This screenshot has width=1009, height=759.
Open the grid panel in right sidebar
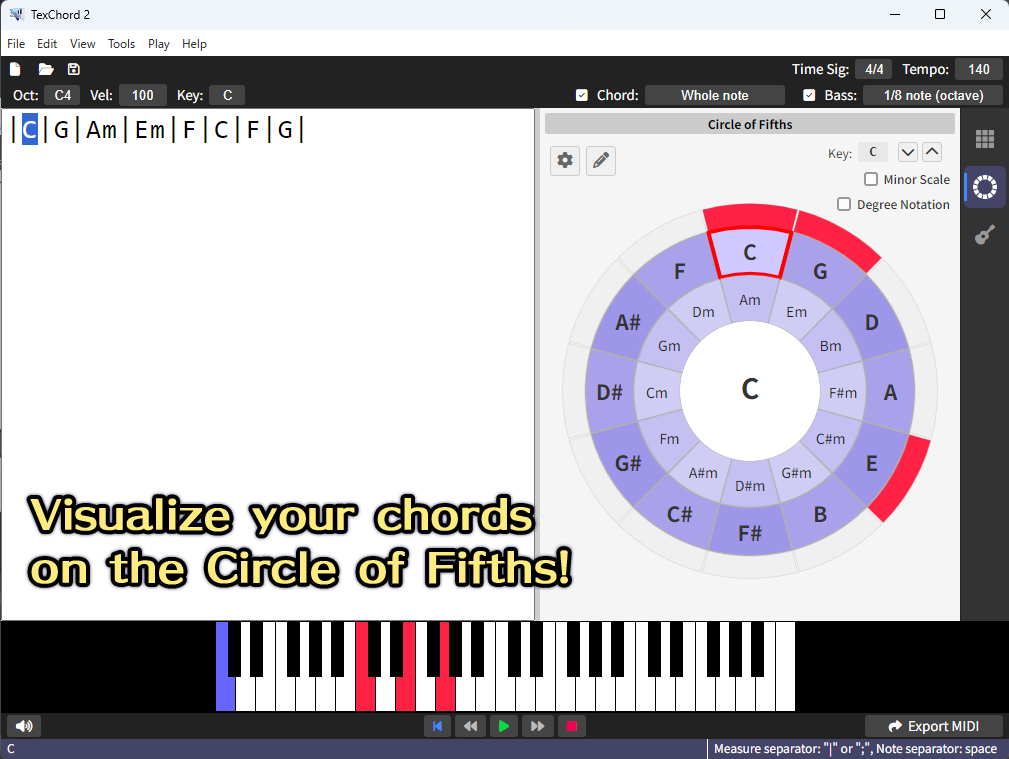click(985, 138)
